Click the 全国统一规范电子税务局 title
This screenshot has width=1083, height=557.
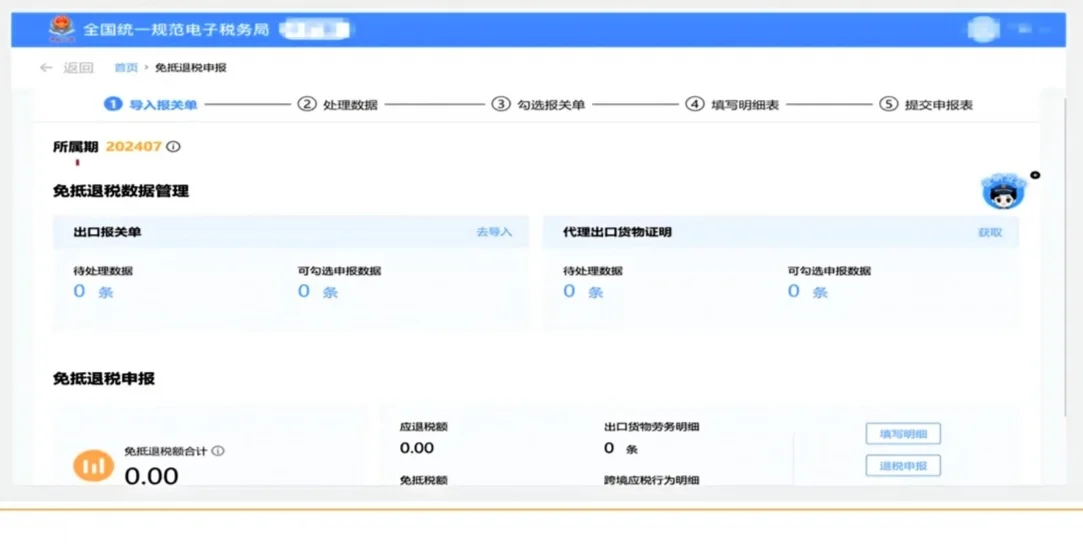[x=176, y=30]
